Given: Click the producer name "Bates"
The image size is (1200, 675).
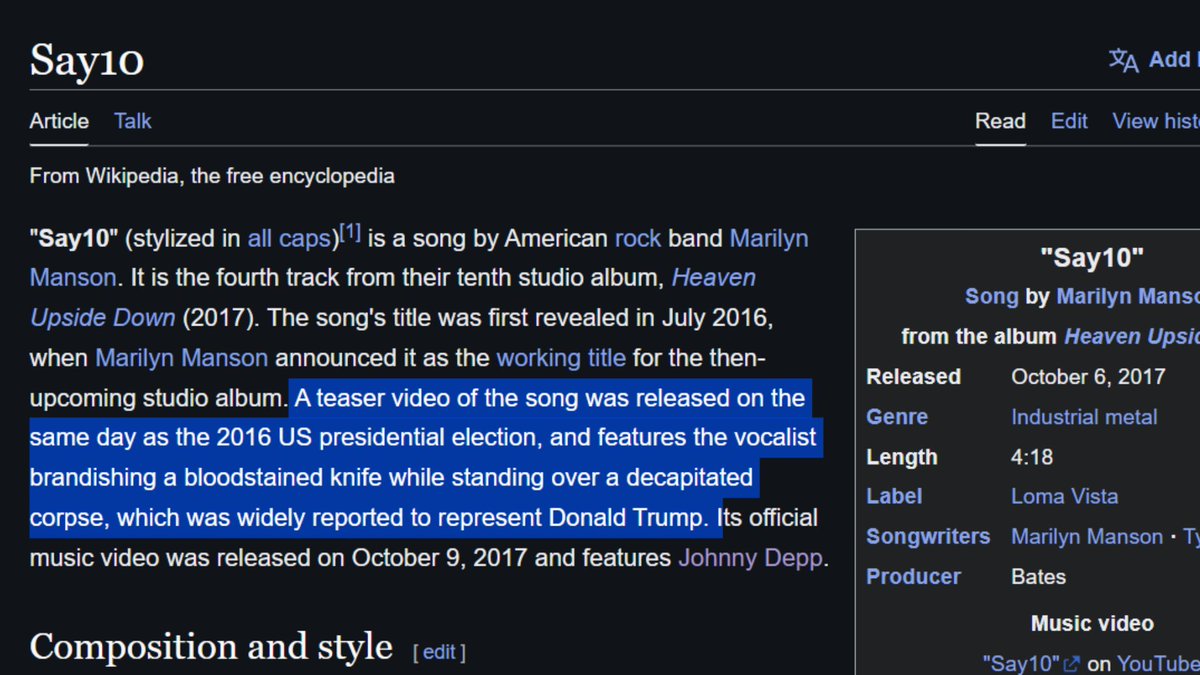Looking at the screenshot, I should (1038, 576).
